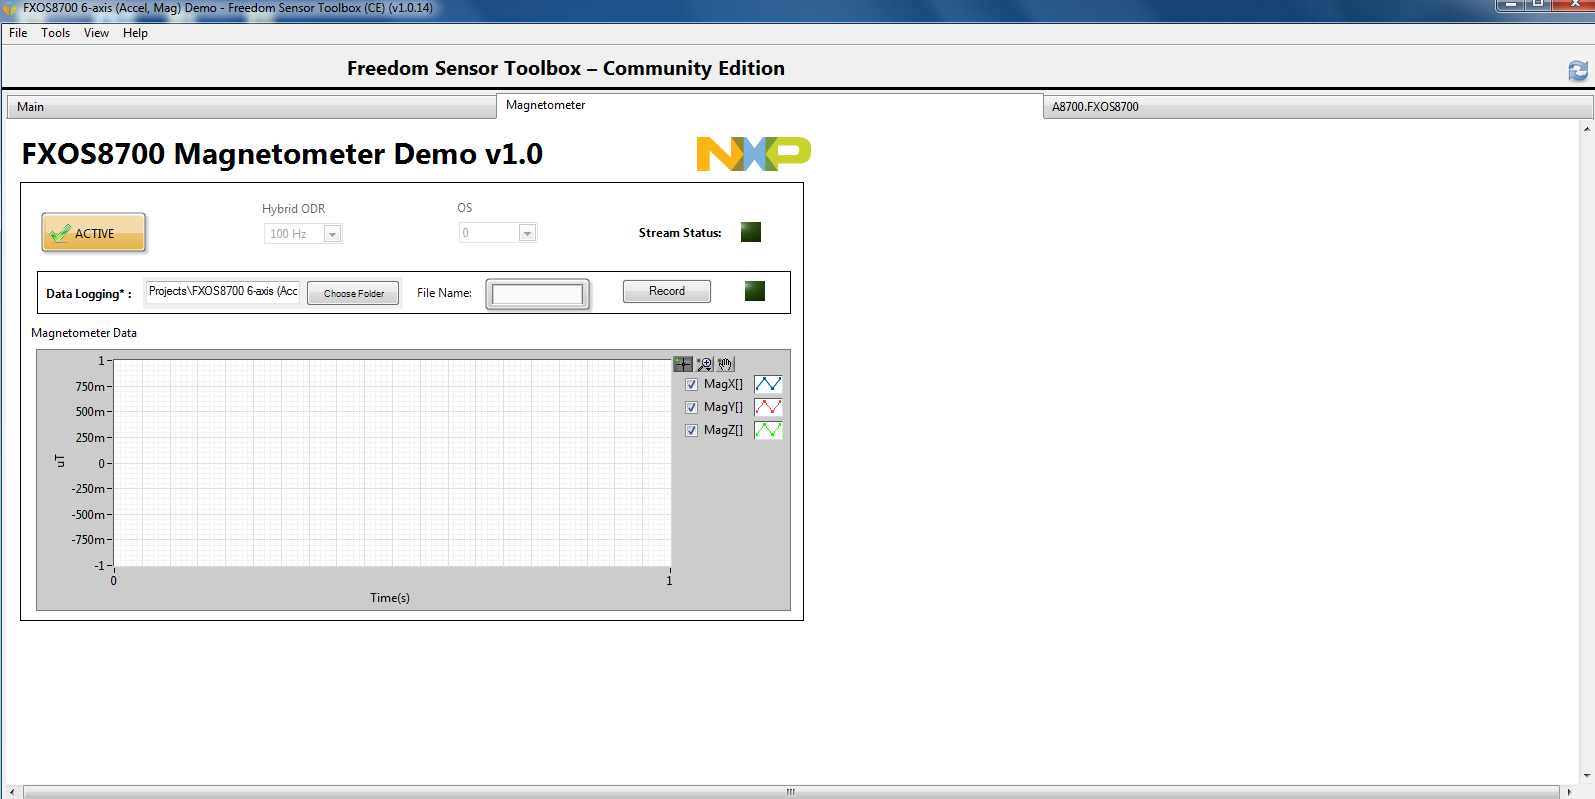
Task: Toggle the MagX[] plot checkbox
Action: click(x=691, y=384)
